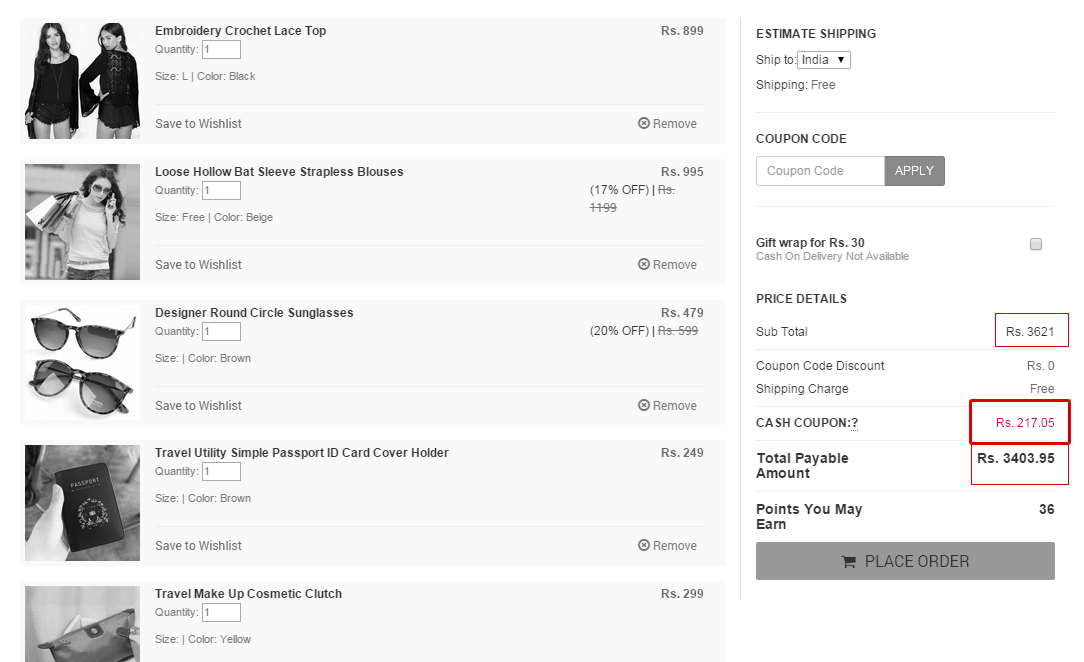Save Loose Hollow Bat Sleeve Blouses to Wishlist
Screen dimensions: 1084x662
pyautogui.click(x=198, y=265)
